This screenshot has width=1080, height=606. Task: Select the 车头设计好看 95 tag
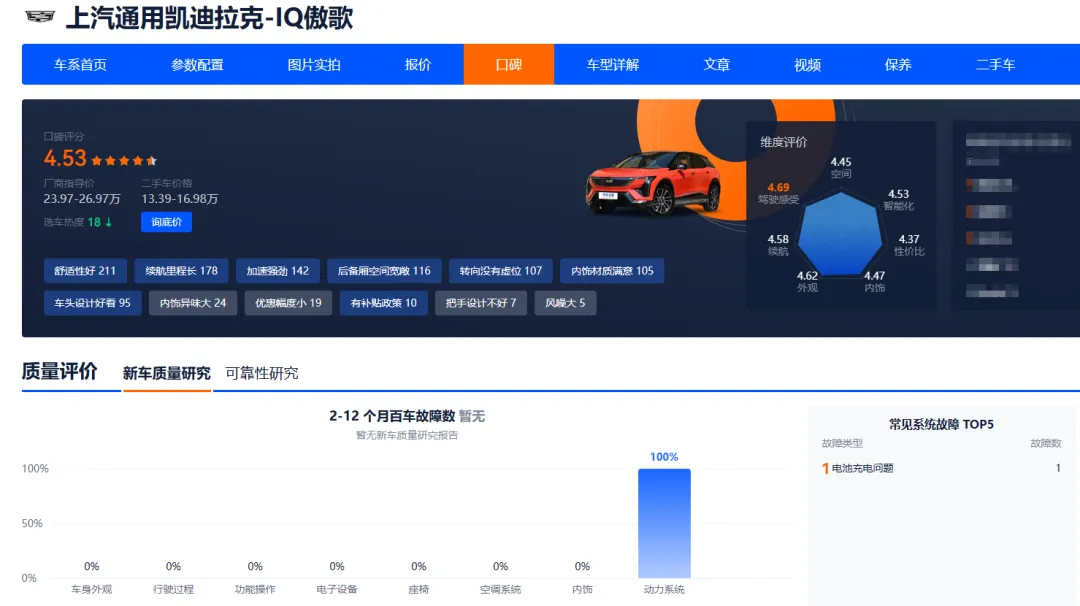pos(92,303)
